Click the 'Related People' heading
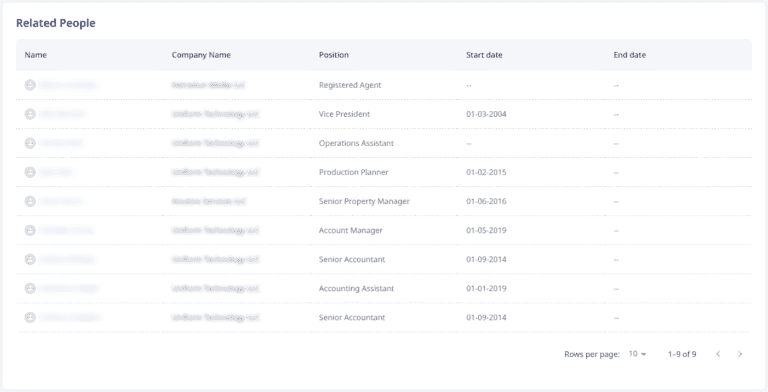Viewport: 768px width, 392px height. click(56, 23)
